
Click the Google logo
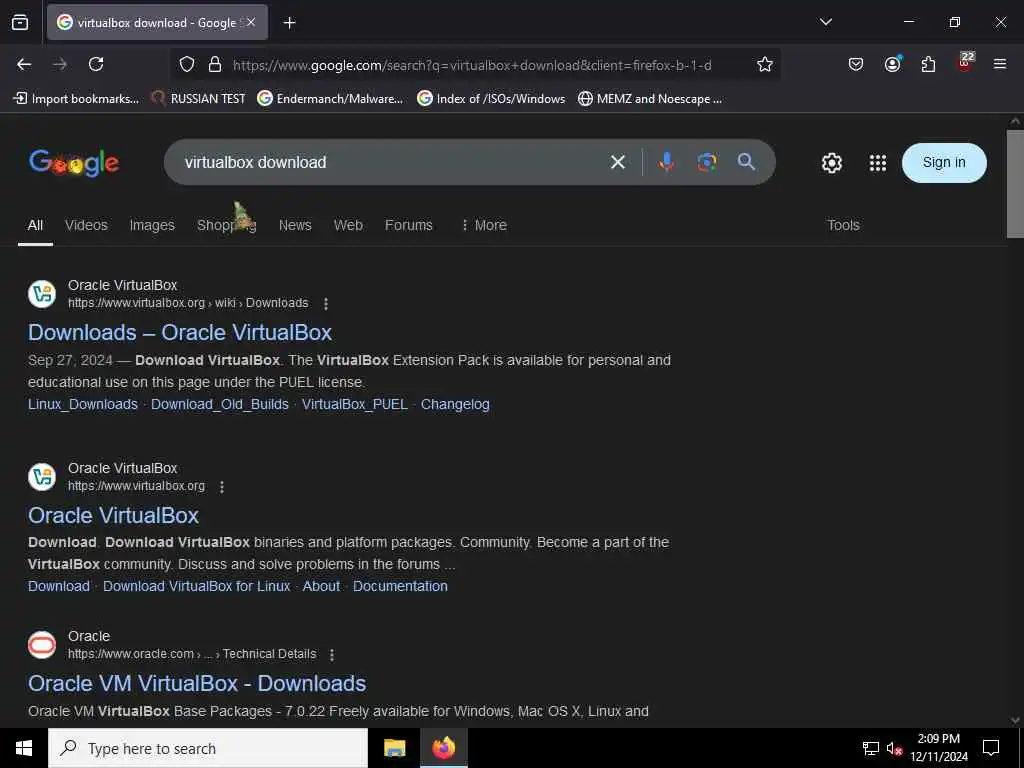pyautogui.click(x=74, y=163)
